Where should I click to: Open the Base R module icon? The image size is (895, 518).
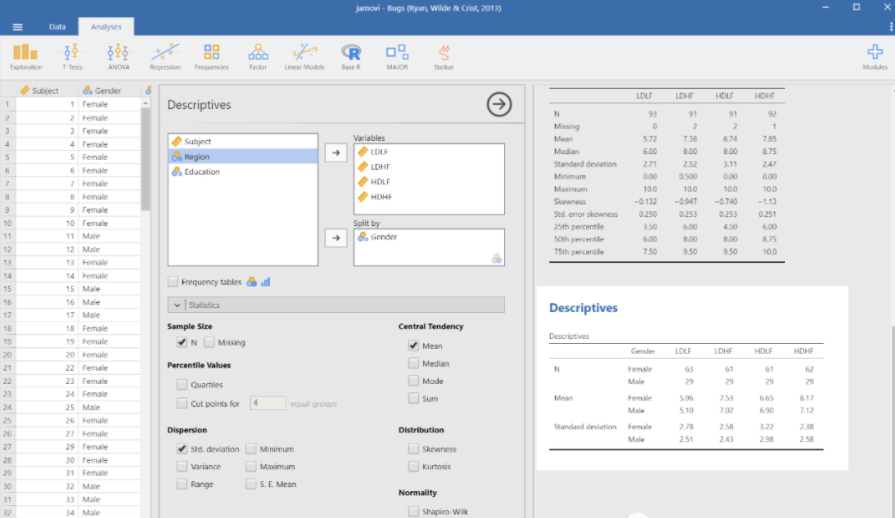point(351,56)
